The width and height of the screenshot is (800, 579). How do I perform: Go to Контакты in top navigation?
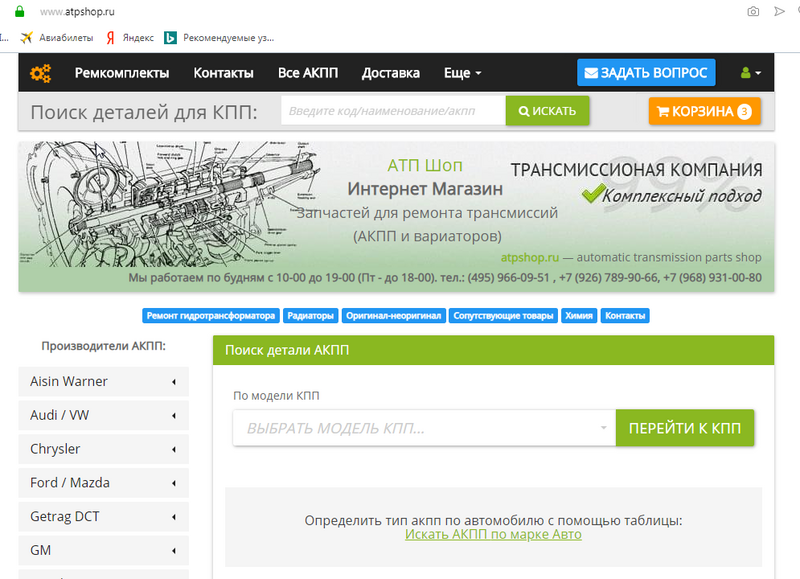click(223, 73)
